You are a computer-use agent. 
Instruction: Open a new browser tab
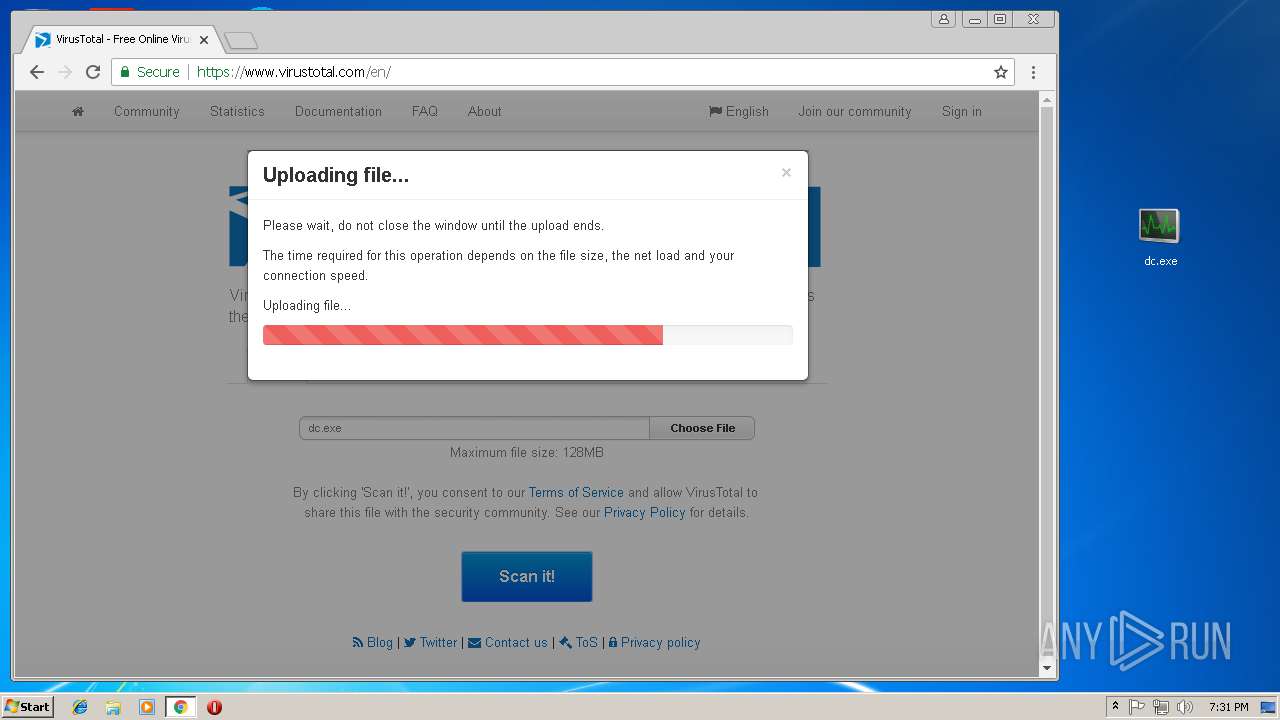241,40
